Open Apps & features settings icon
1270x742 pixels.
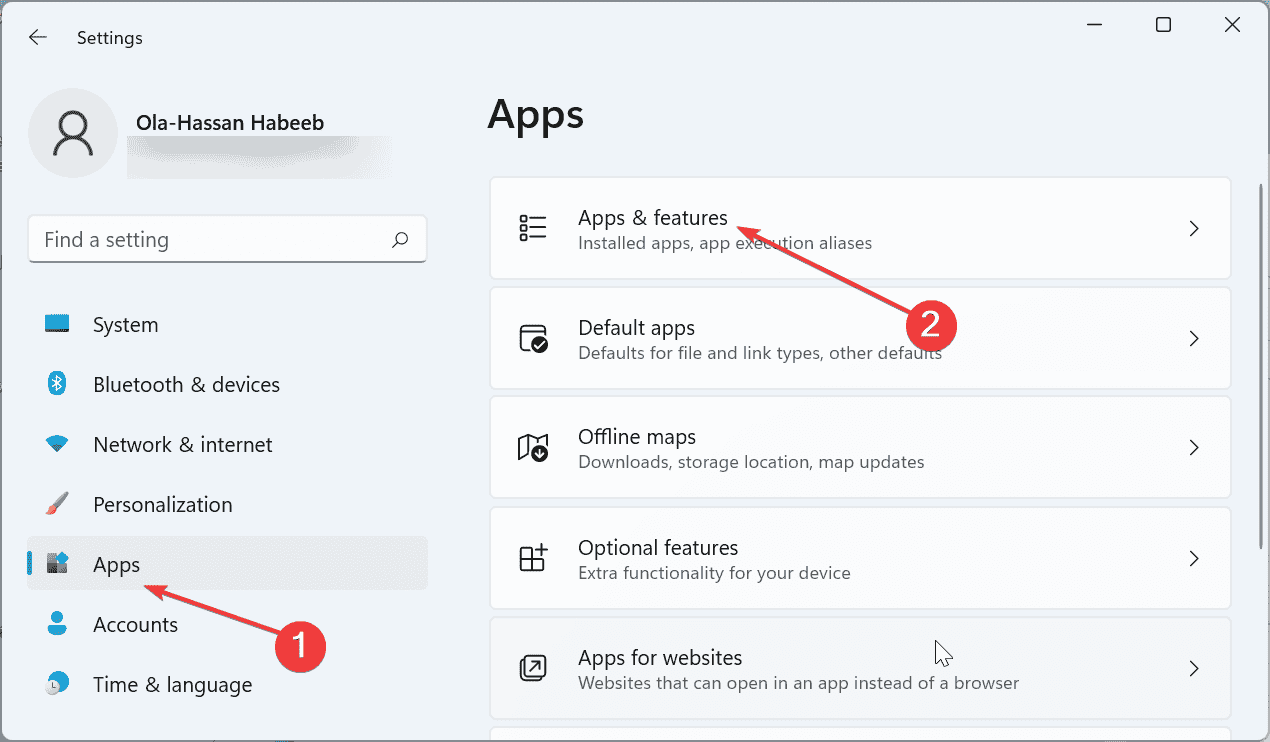[x=533, y=228]
